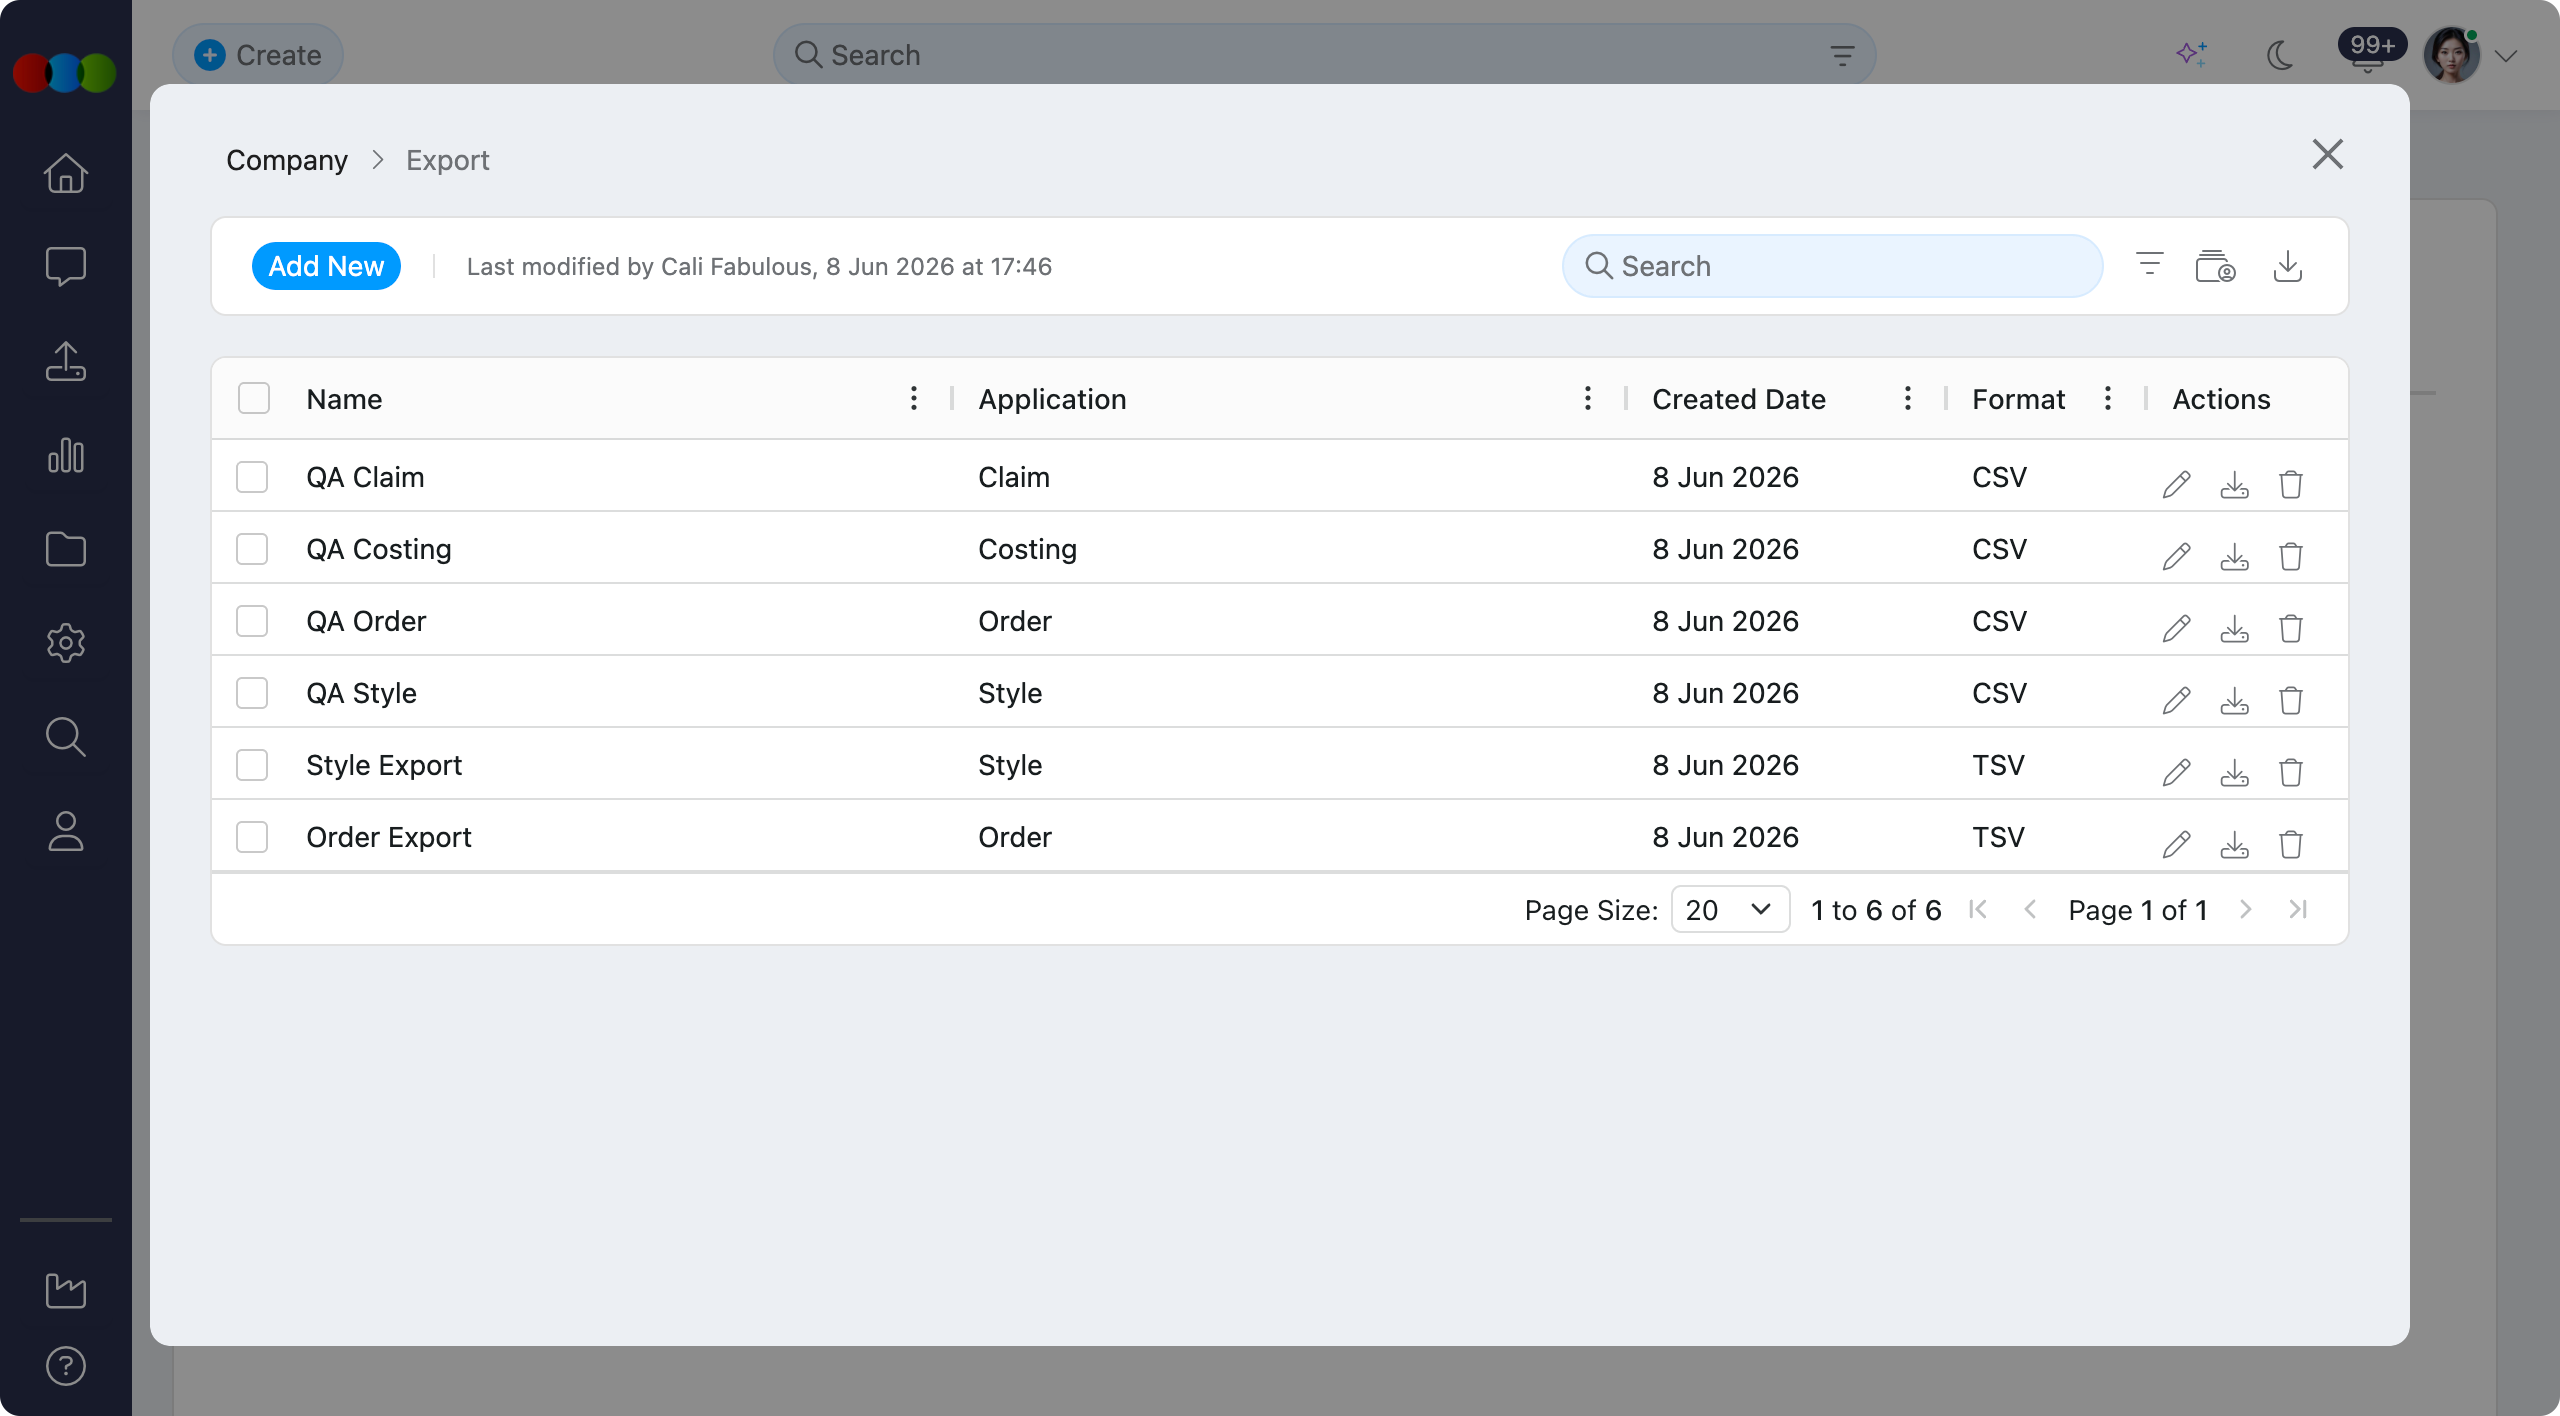The width and height of the screenshot is (2560, 1416).
Task: Check the QA Claim row checkbox
Action: (252, 477)
